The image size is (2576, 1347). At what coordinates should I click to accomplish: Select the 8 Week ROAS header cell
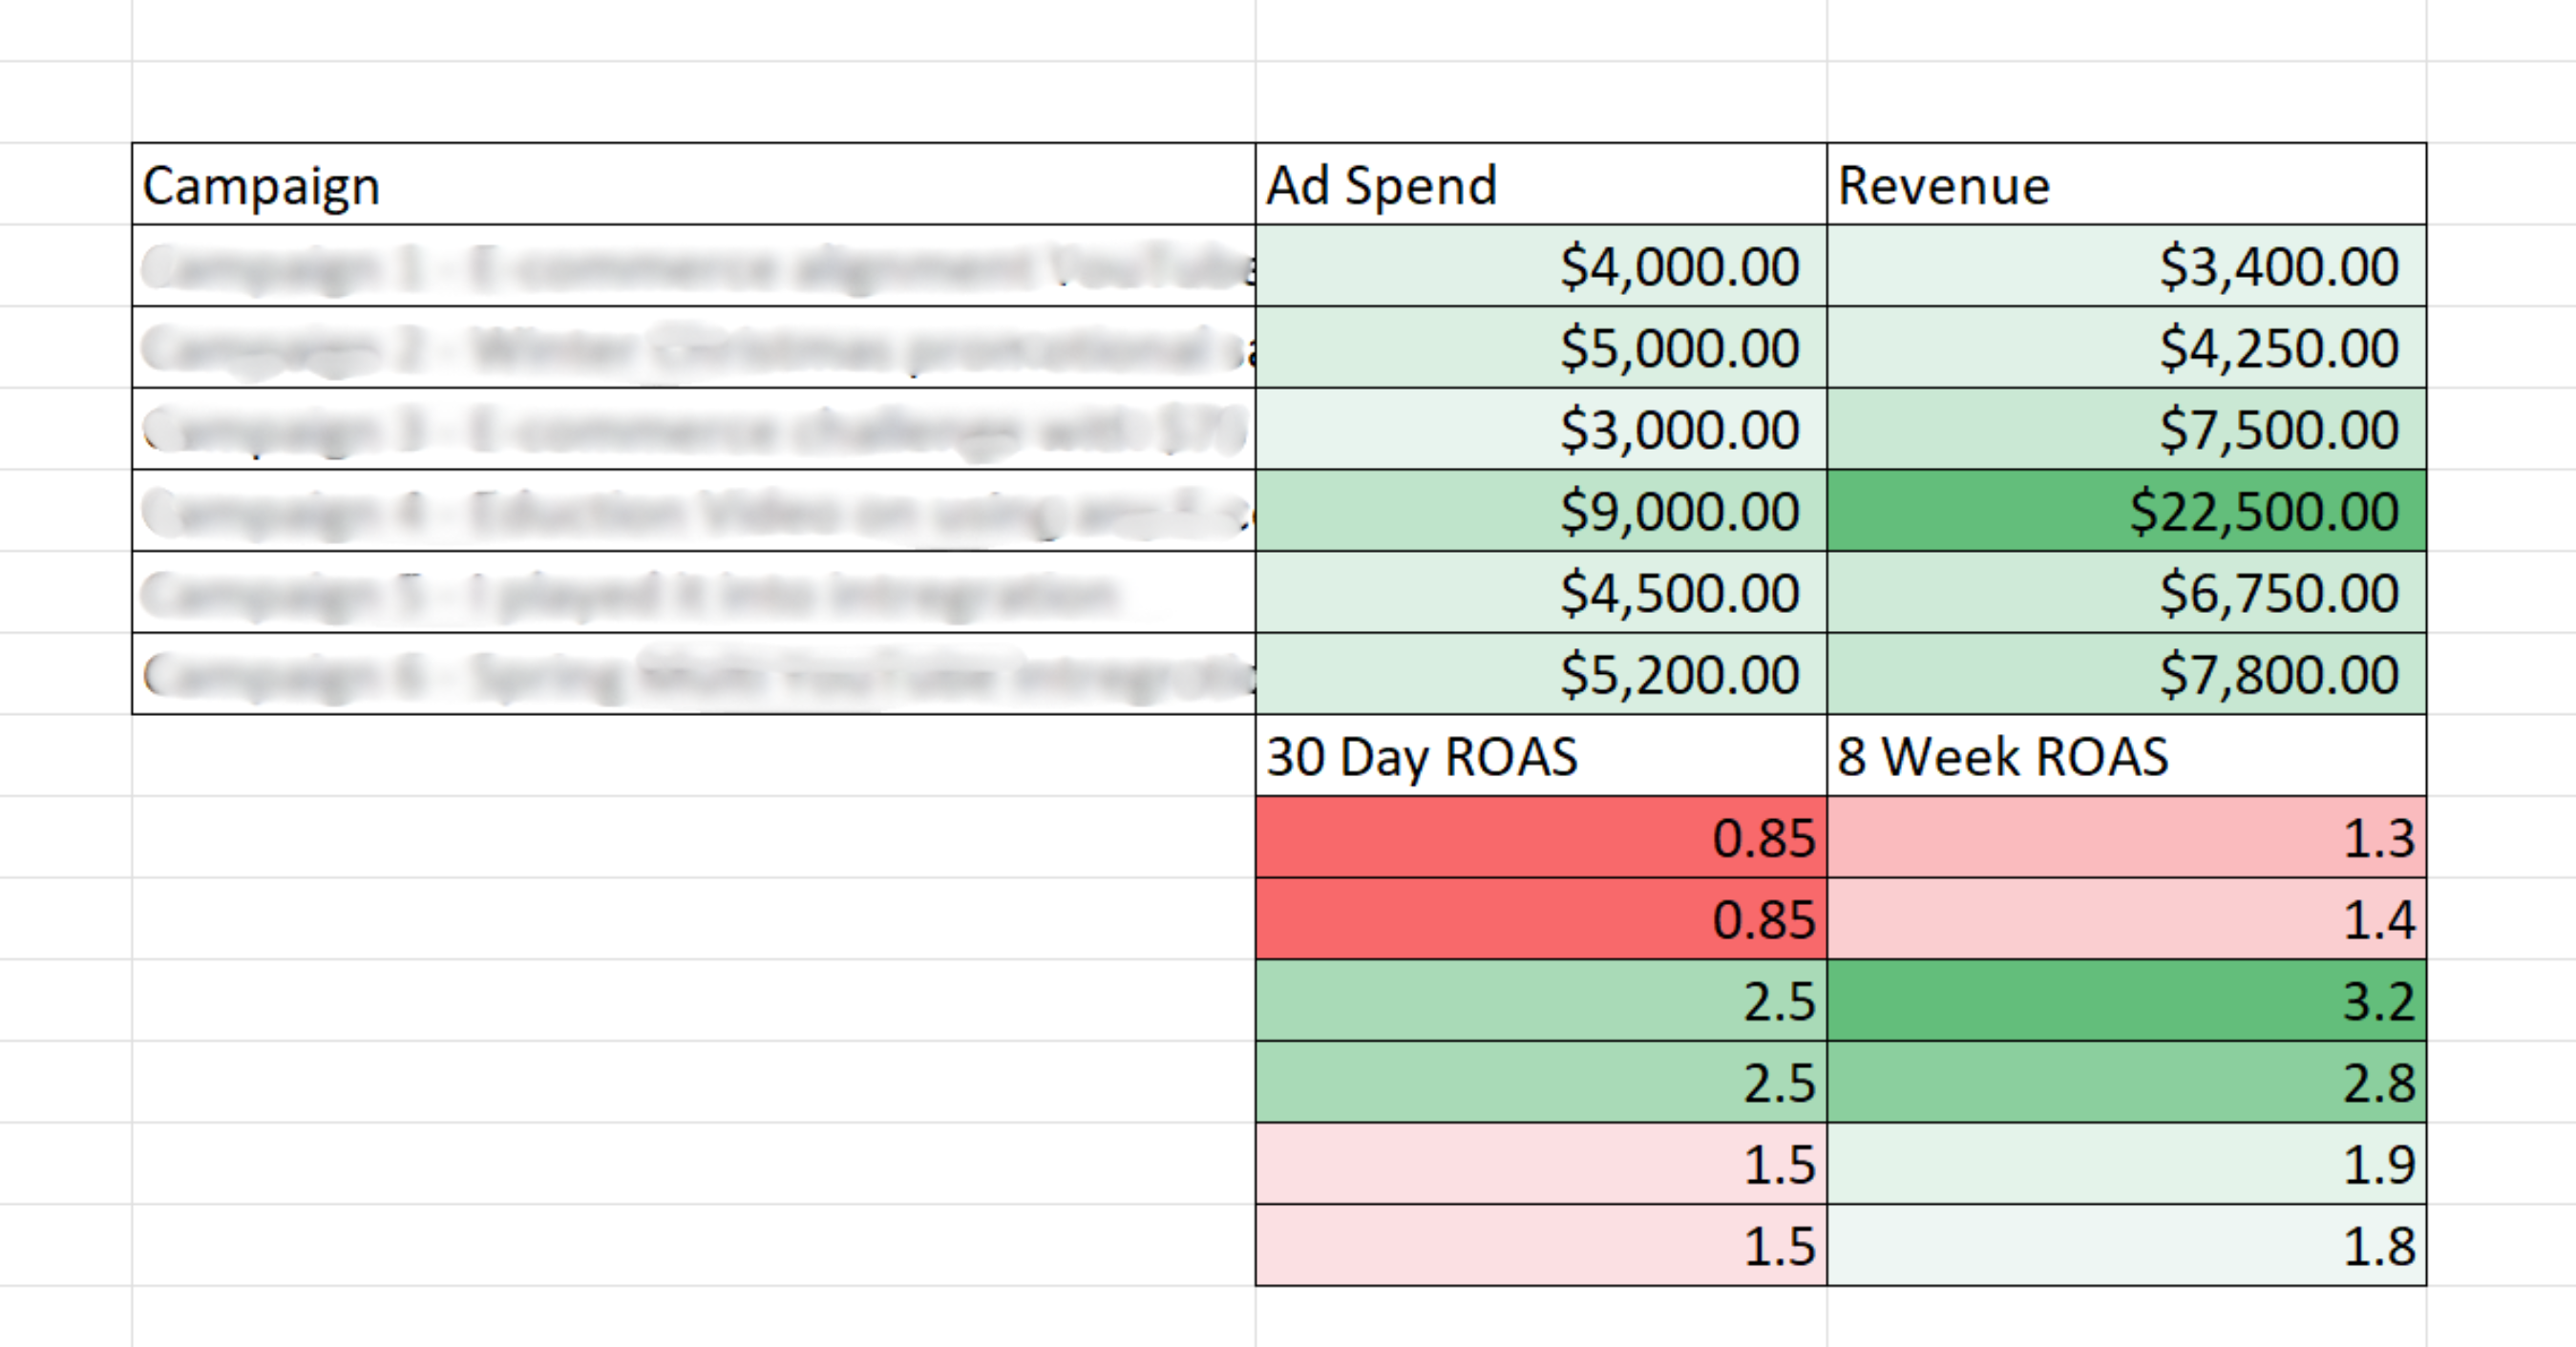2125,756
